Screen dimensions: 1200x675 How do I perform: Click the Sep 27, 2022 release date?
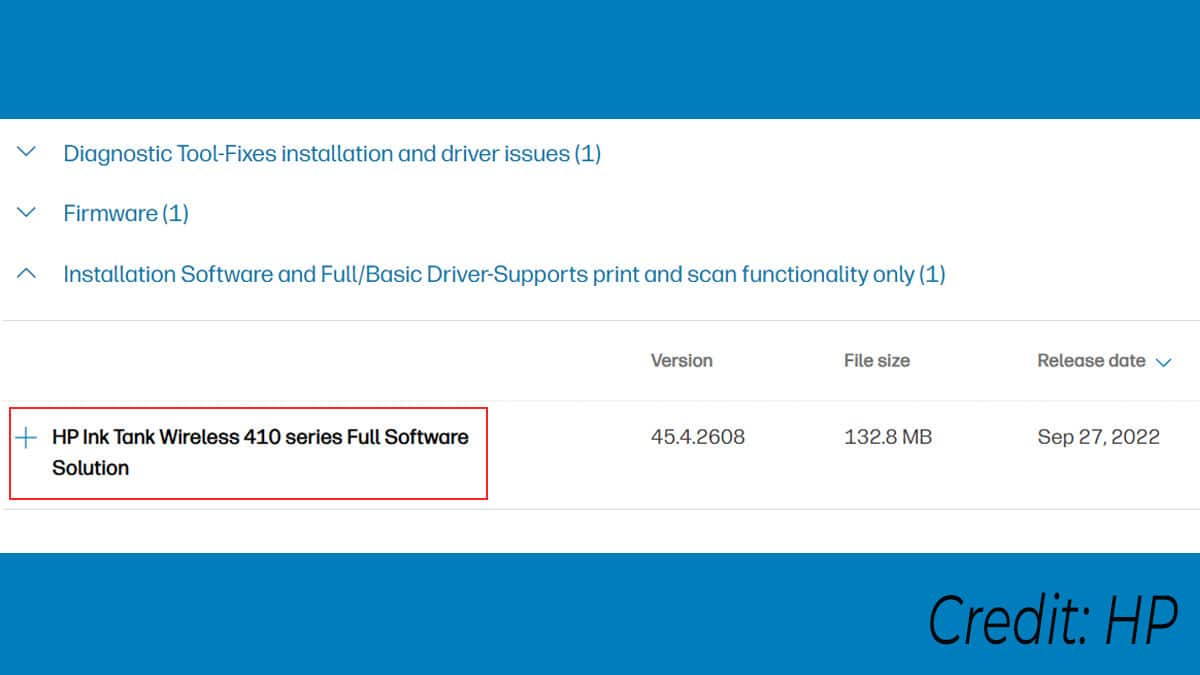[x=1098, y=437]
